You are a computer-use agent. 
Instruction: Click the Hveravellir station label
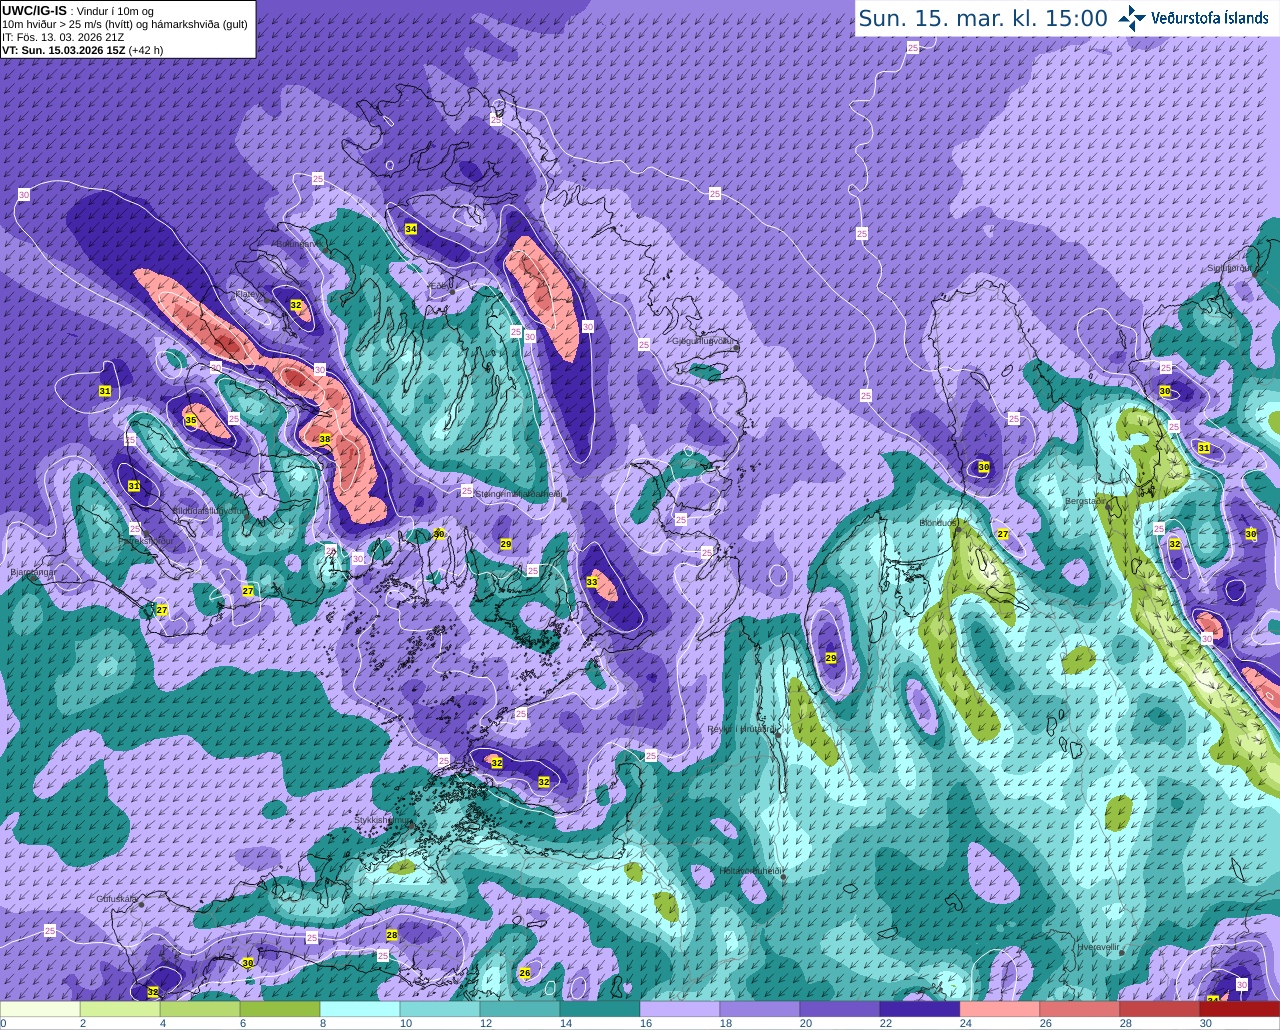tap(1098, 946)
